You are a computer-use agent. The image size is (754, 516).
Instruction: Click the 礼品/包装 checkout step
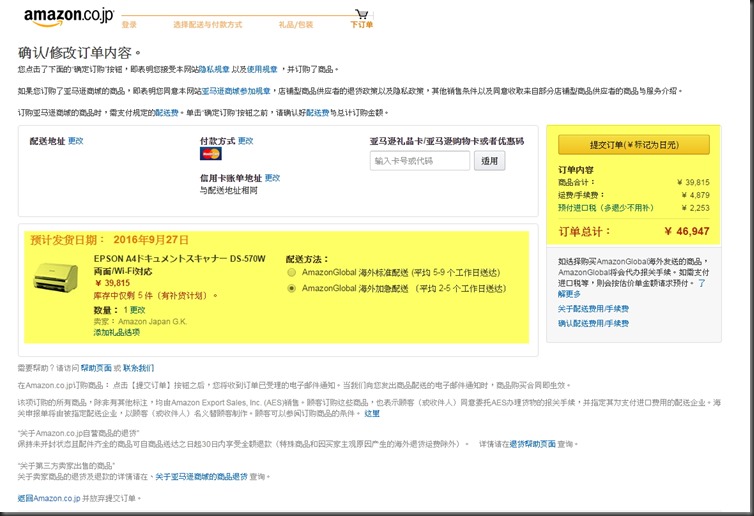[295, 24]
